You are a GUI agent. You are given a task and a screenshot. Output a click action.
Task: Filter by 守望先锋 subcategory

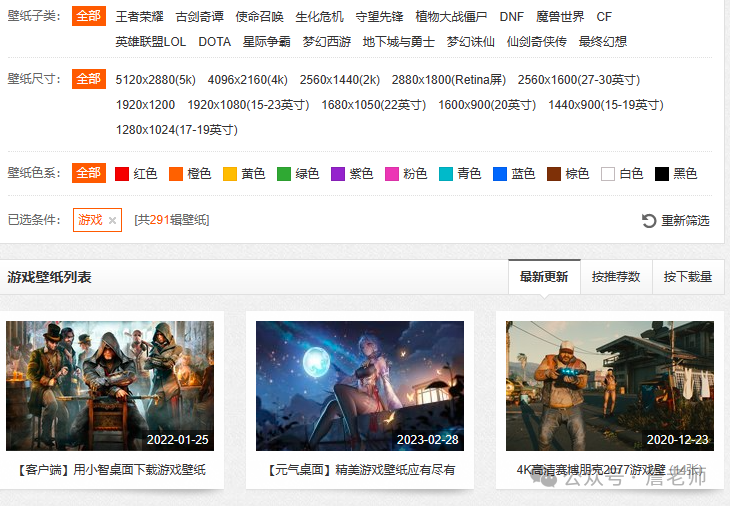380,17
